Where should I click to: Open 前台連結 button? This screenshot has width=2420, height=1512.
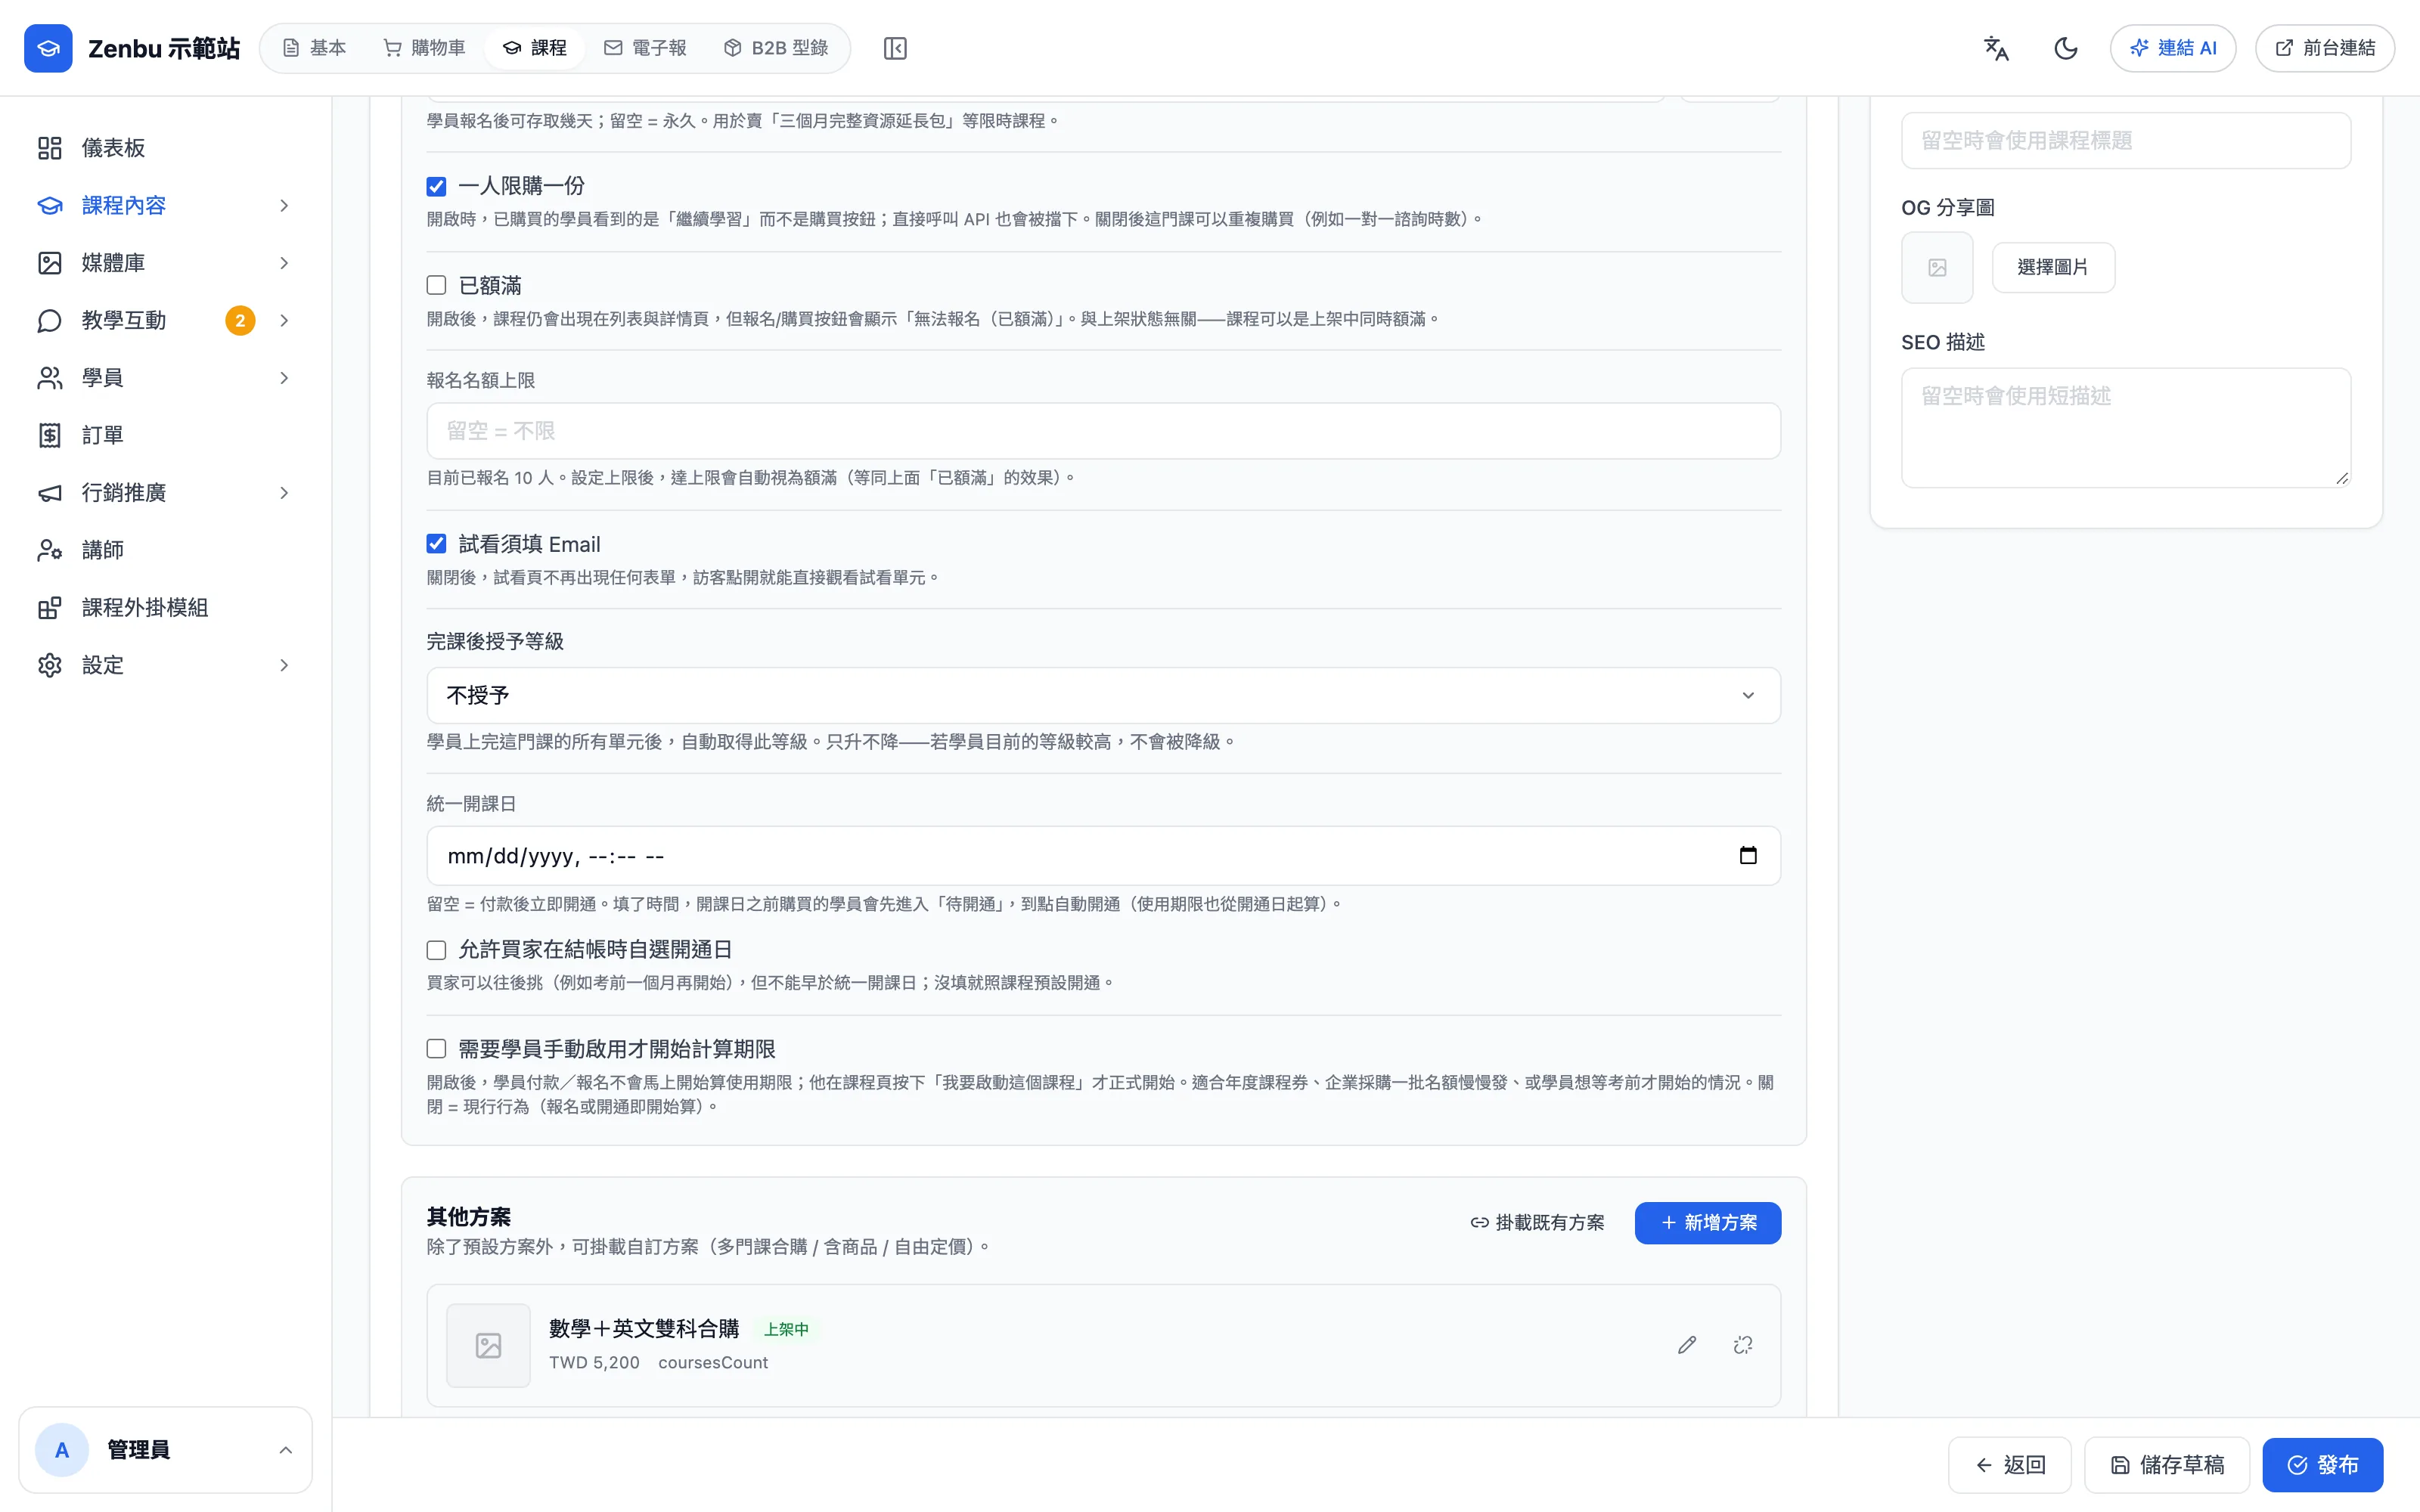(2324, 48)
